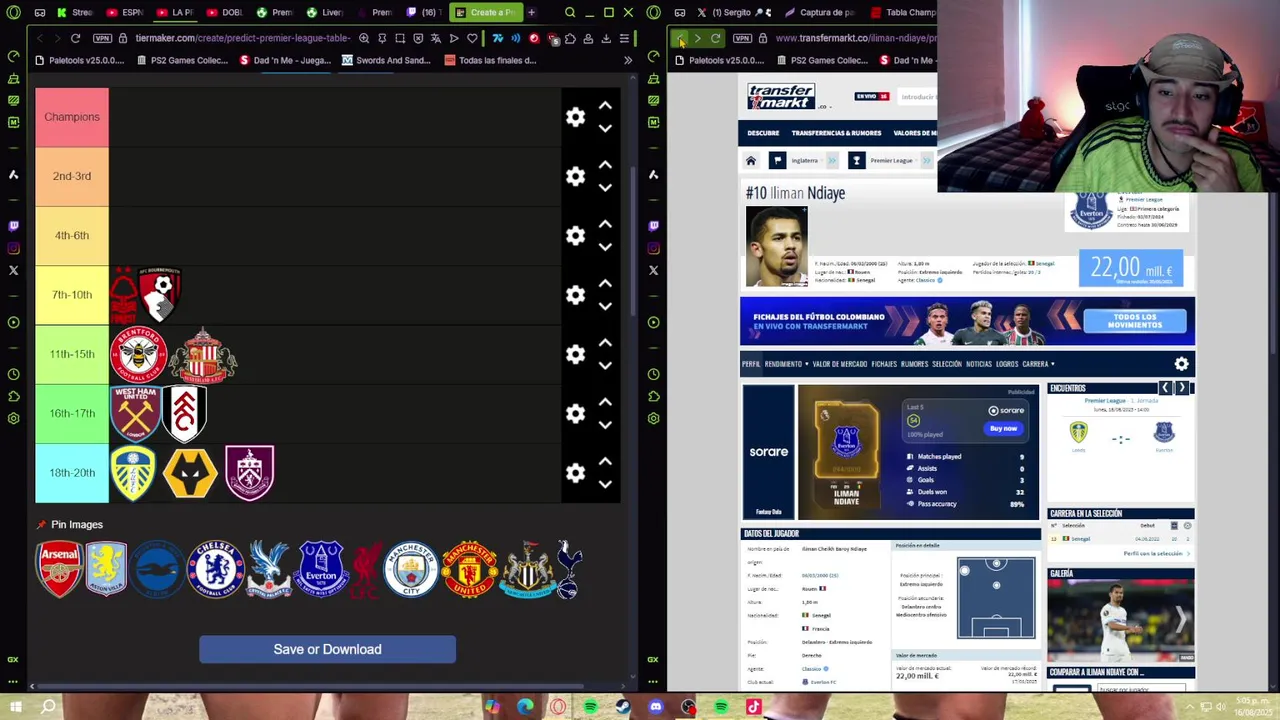This screenshot has width=1280, height=720.
Task: Click Fulham crest in 16th-17th row
Action: tap(185, 413)
